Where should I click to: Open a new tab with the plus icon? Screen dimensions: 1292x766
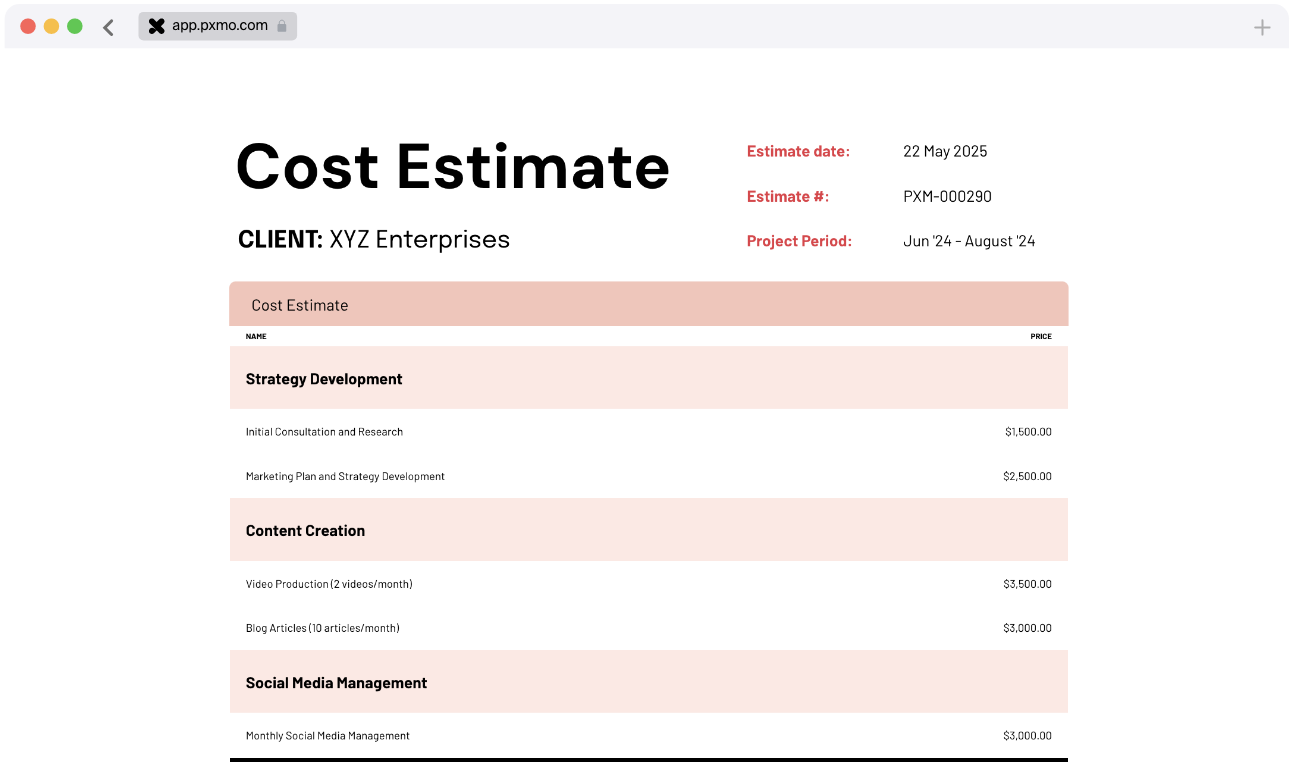1262,28
